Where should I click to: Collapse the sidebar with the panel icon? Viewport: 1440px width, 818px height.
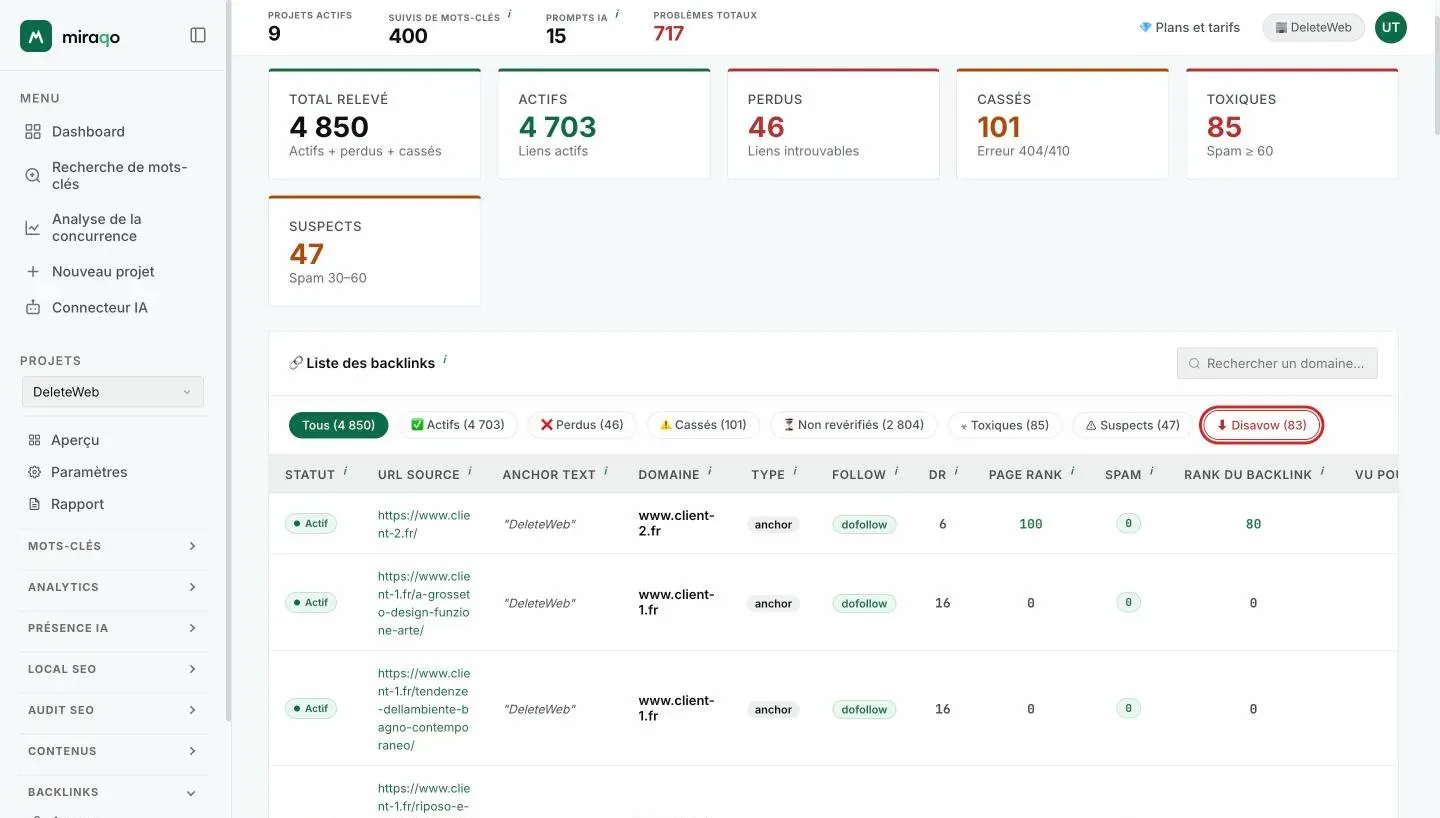coord(198,35)
